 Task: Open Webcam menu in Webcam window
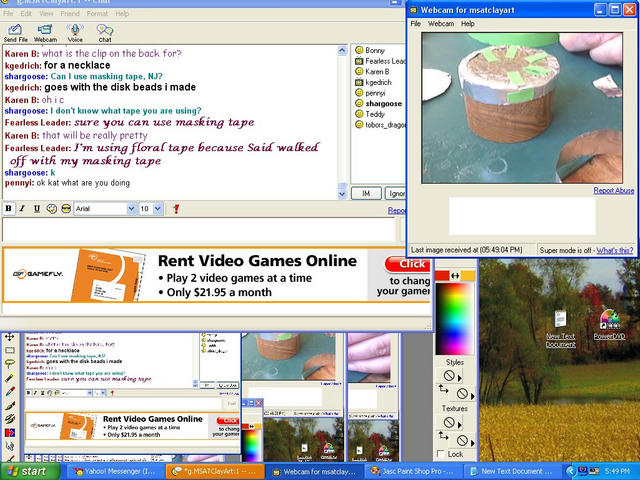click(441, 24)
